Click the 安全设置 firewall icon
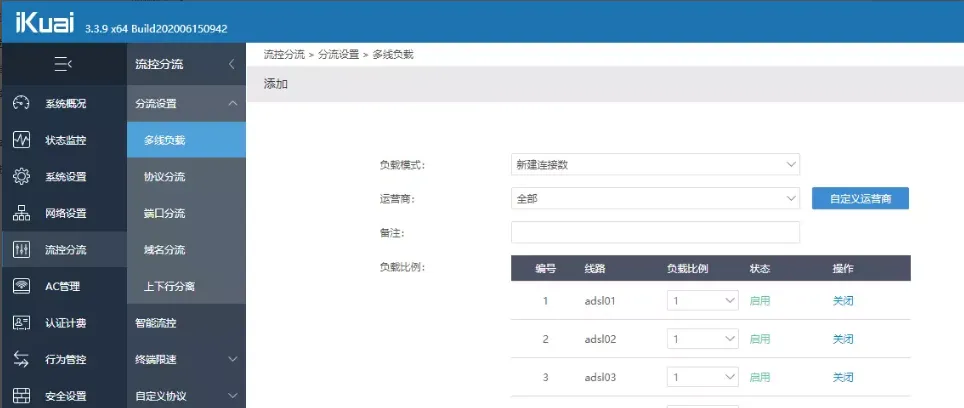Screen dimensions: 964x408 [22, 395]
